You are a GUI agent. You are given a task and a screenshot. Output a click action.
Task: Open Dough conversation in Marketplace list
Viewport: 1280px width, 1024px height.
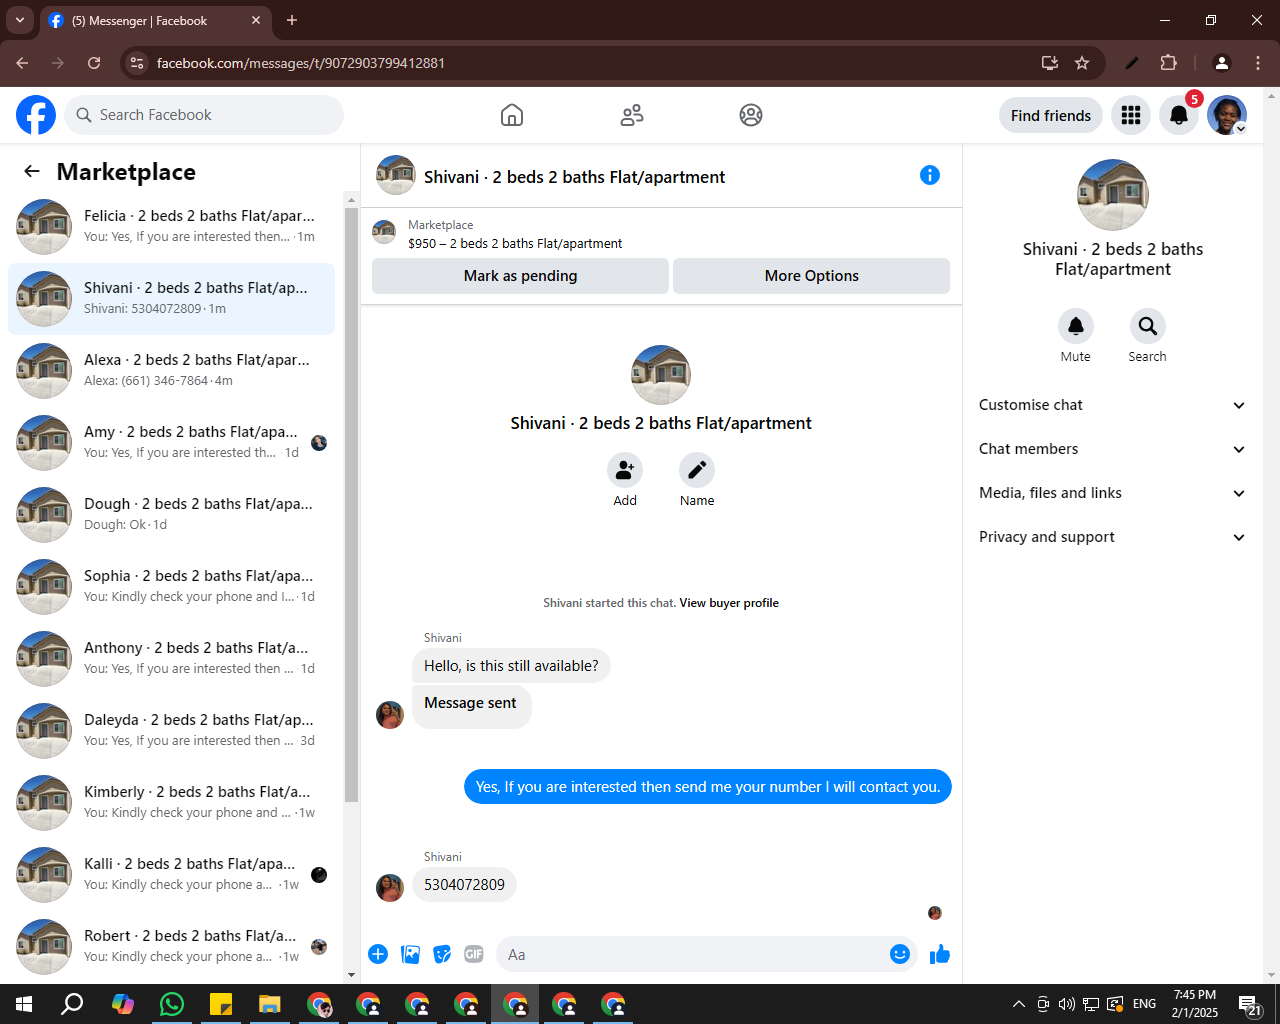pos(171,515)
